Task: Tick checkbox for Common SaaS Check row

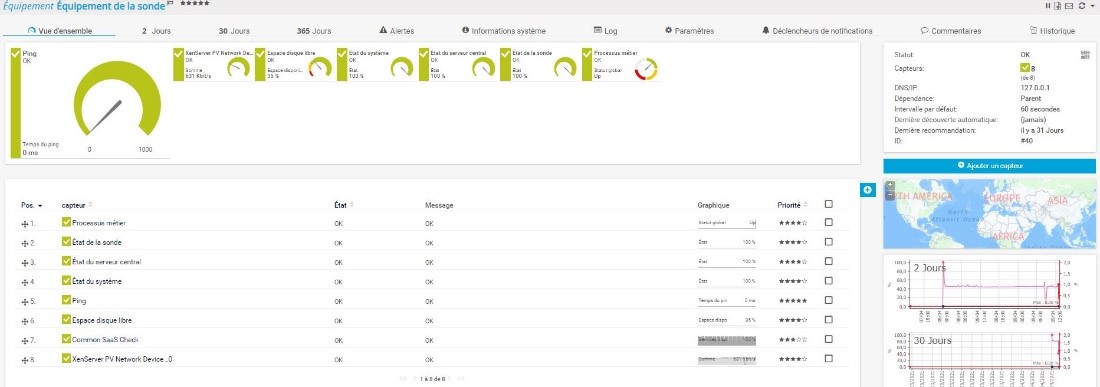Action: click(x=829, y=339)
